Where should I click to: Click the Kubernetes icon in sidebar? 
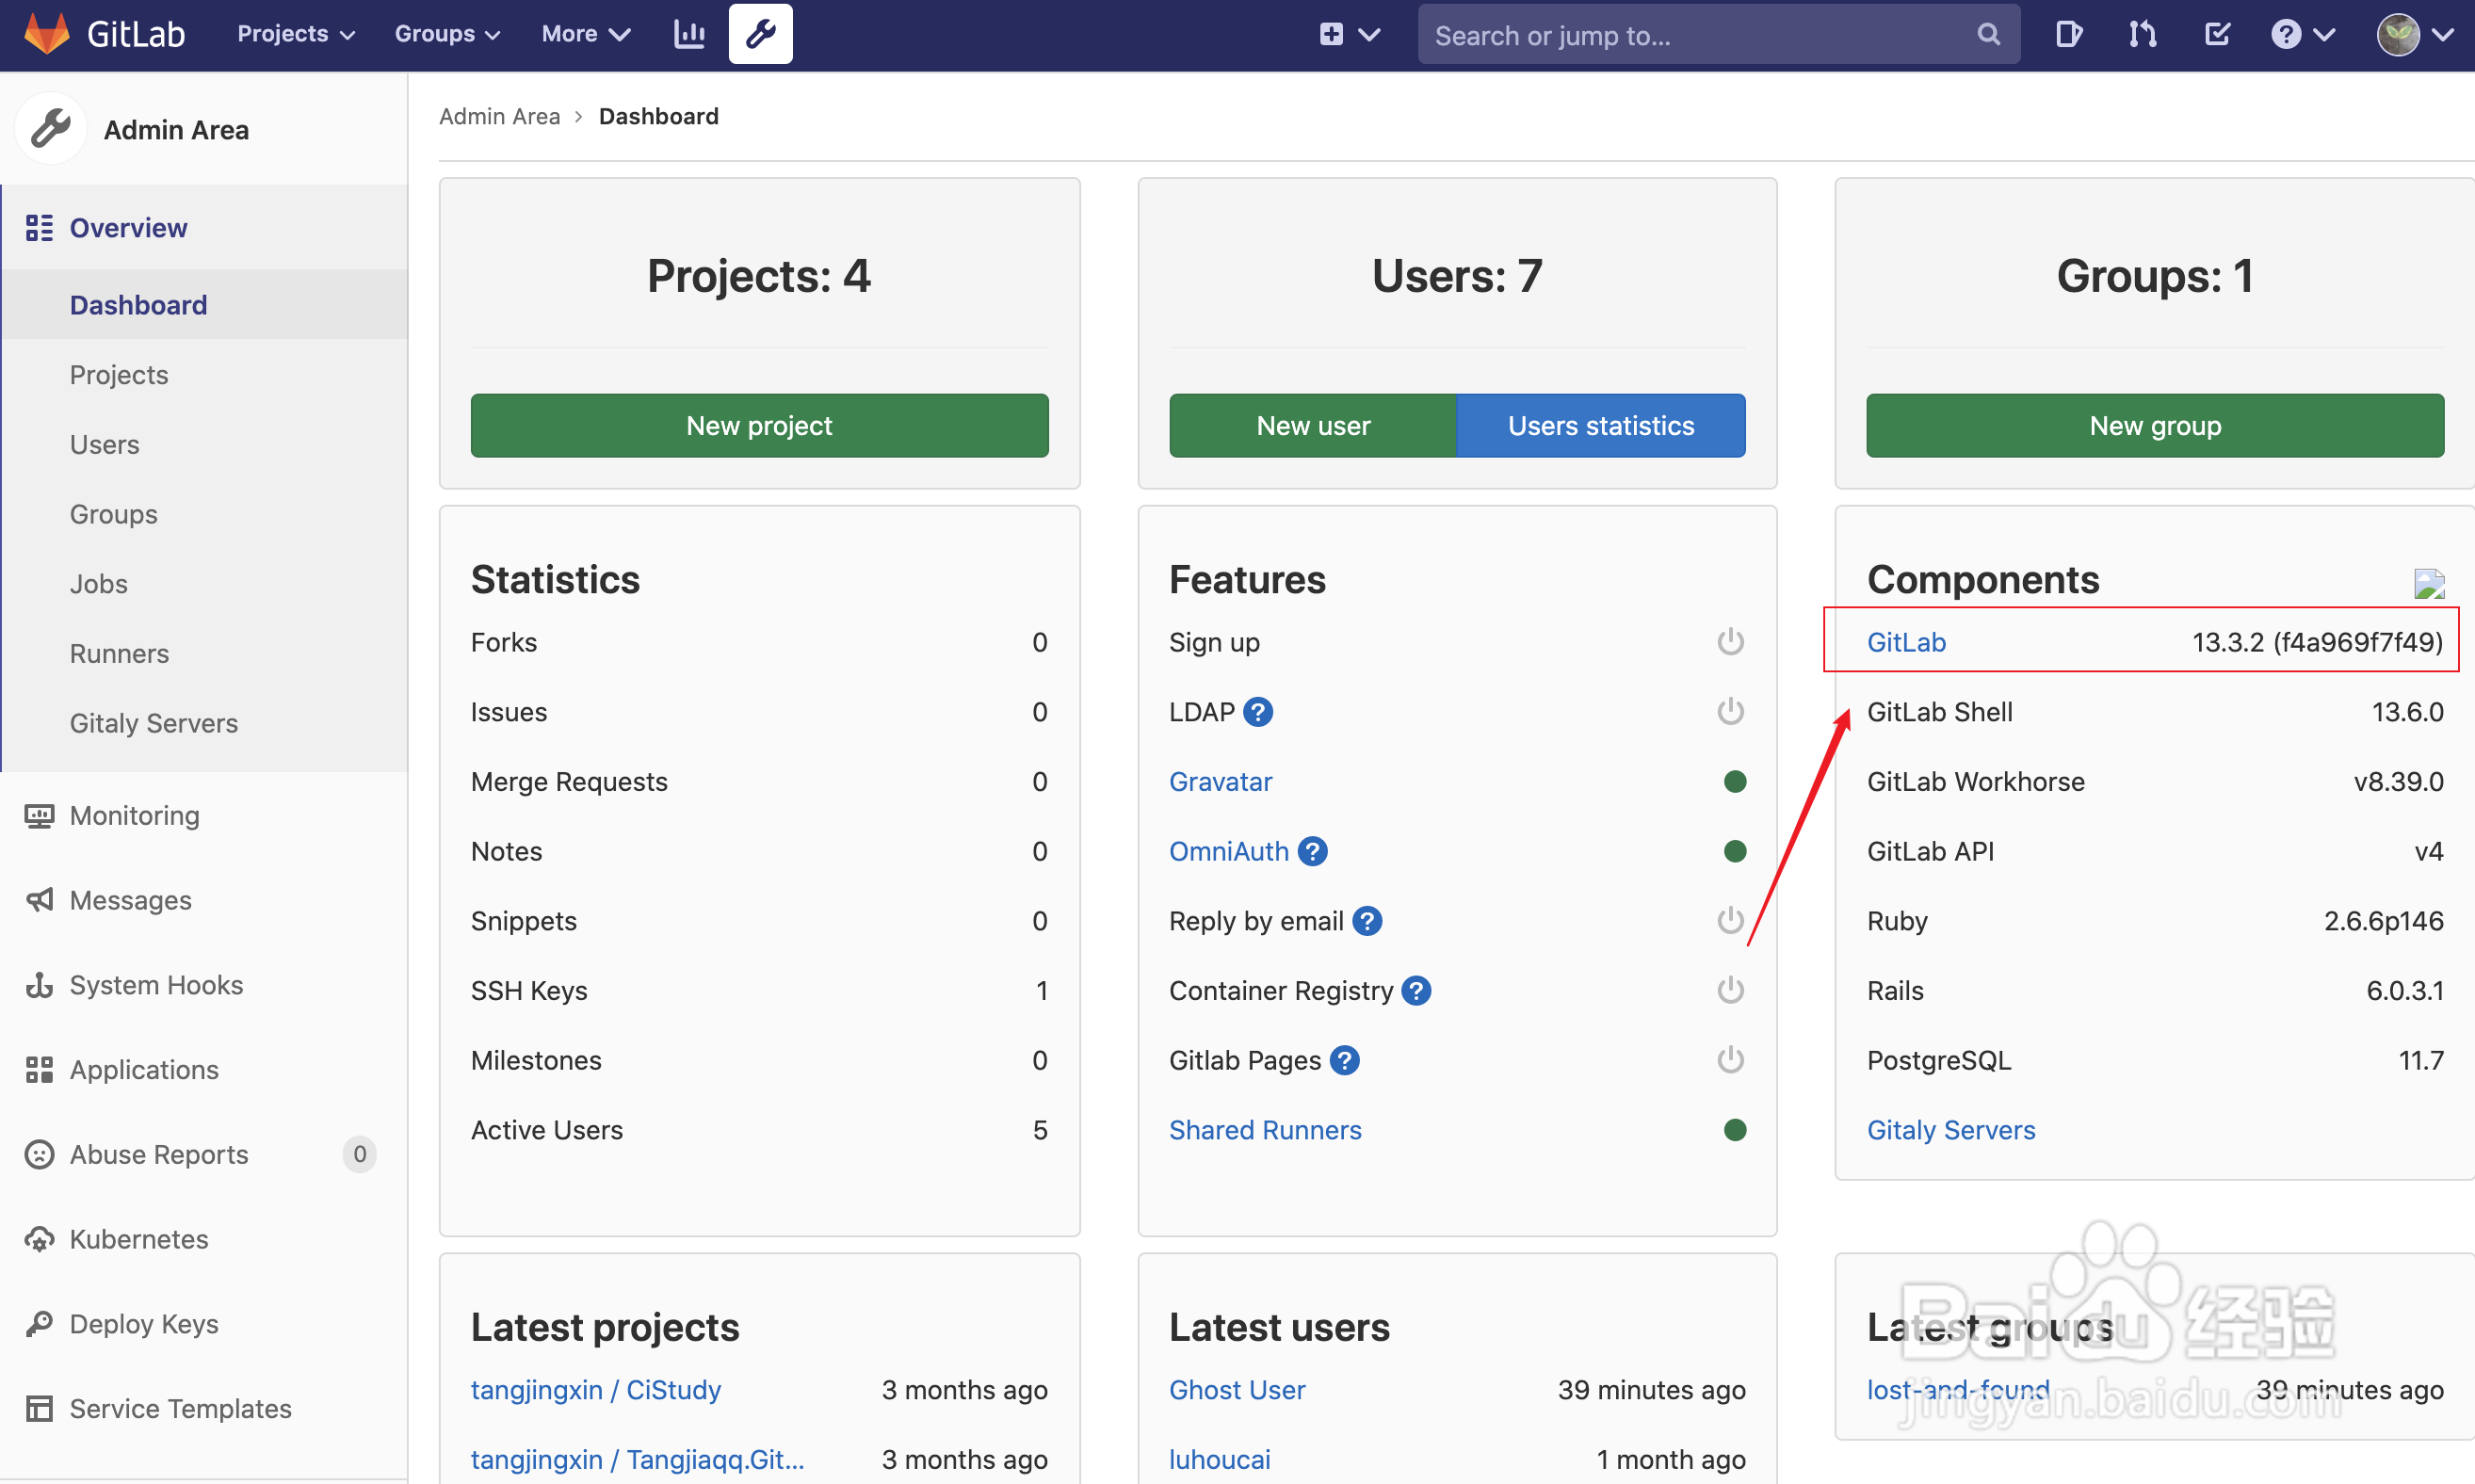(x=39, y=1239)
